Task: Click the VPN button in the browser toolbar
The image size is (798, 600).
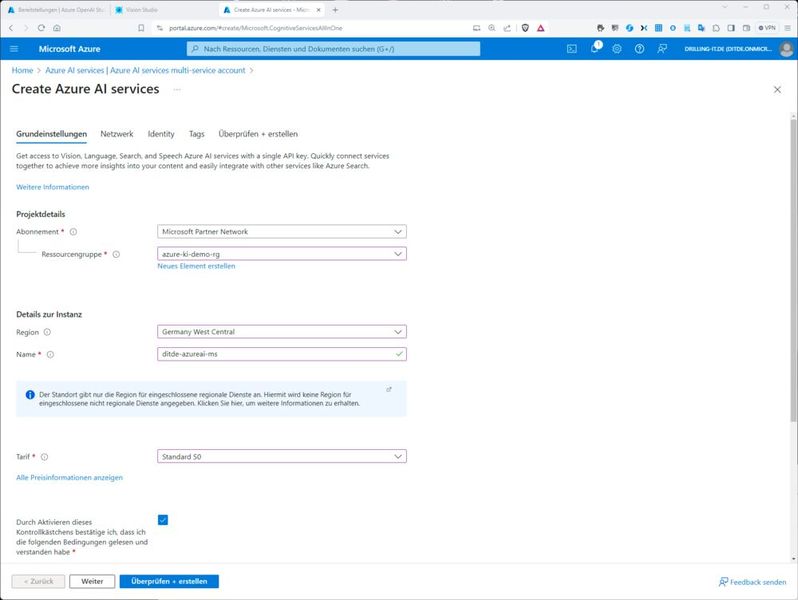Action: tap(767, 28)
